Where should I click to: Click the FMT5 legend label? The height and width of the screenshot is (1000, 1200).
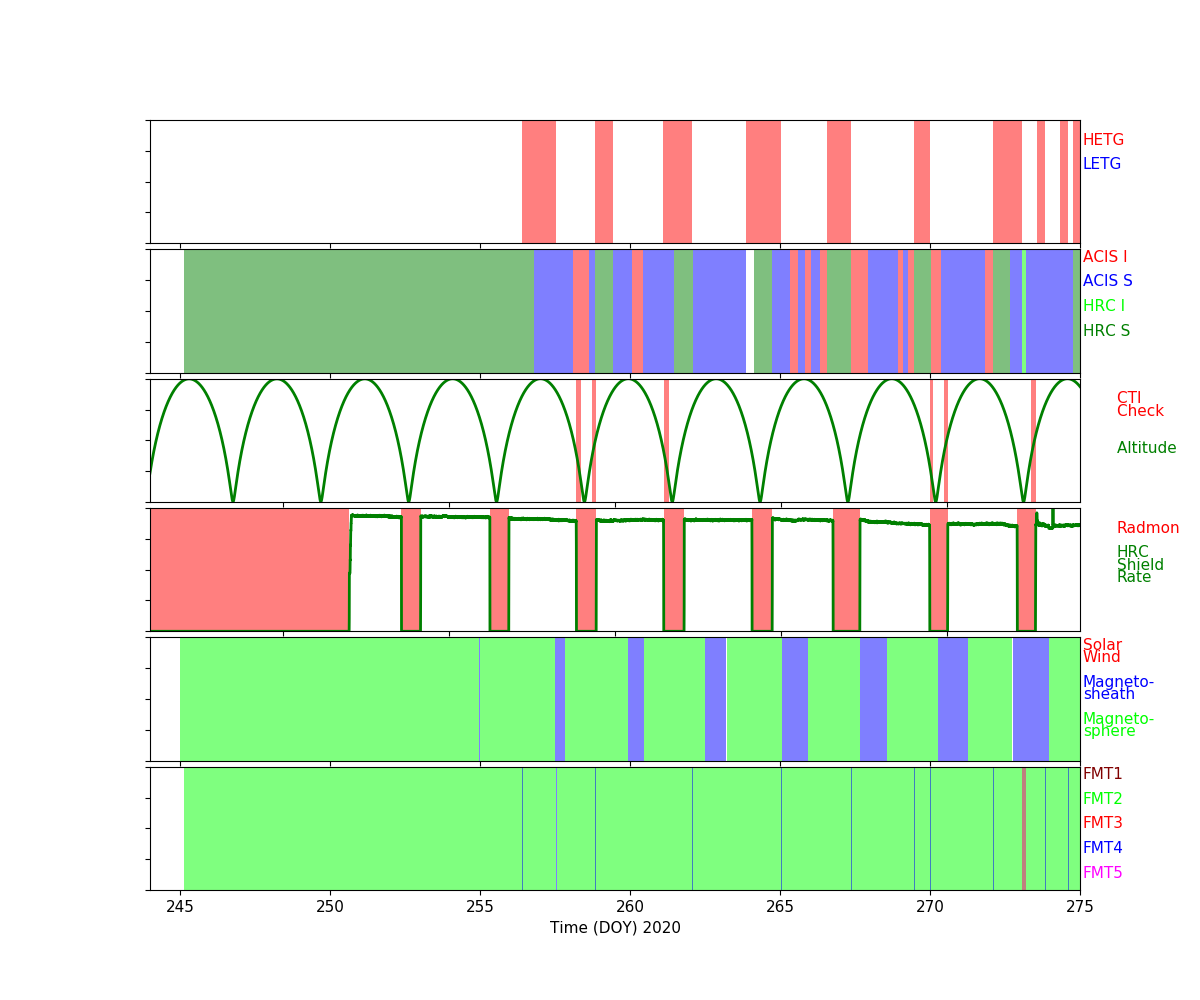[x=1102, y=873]
